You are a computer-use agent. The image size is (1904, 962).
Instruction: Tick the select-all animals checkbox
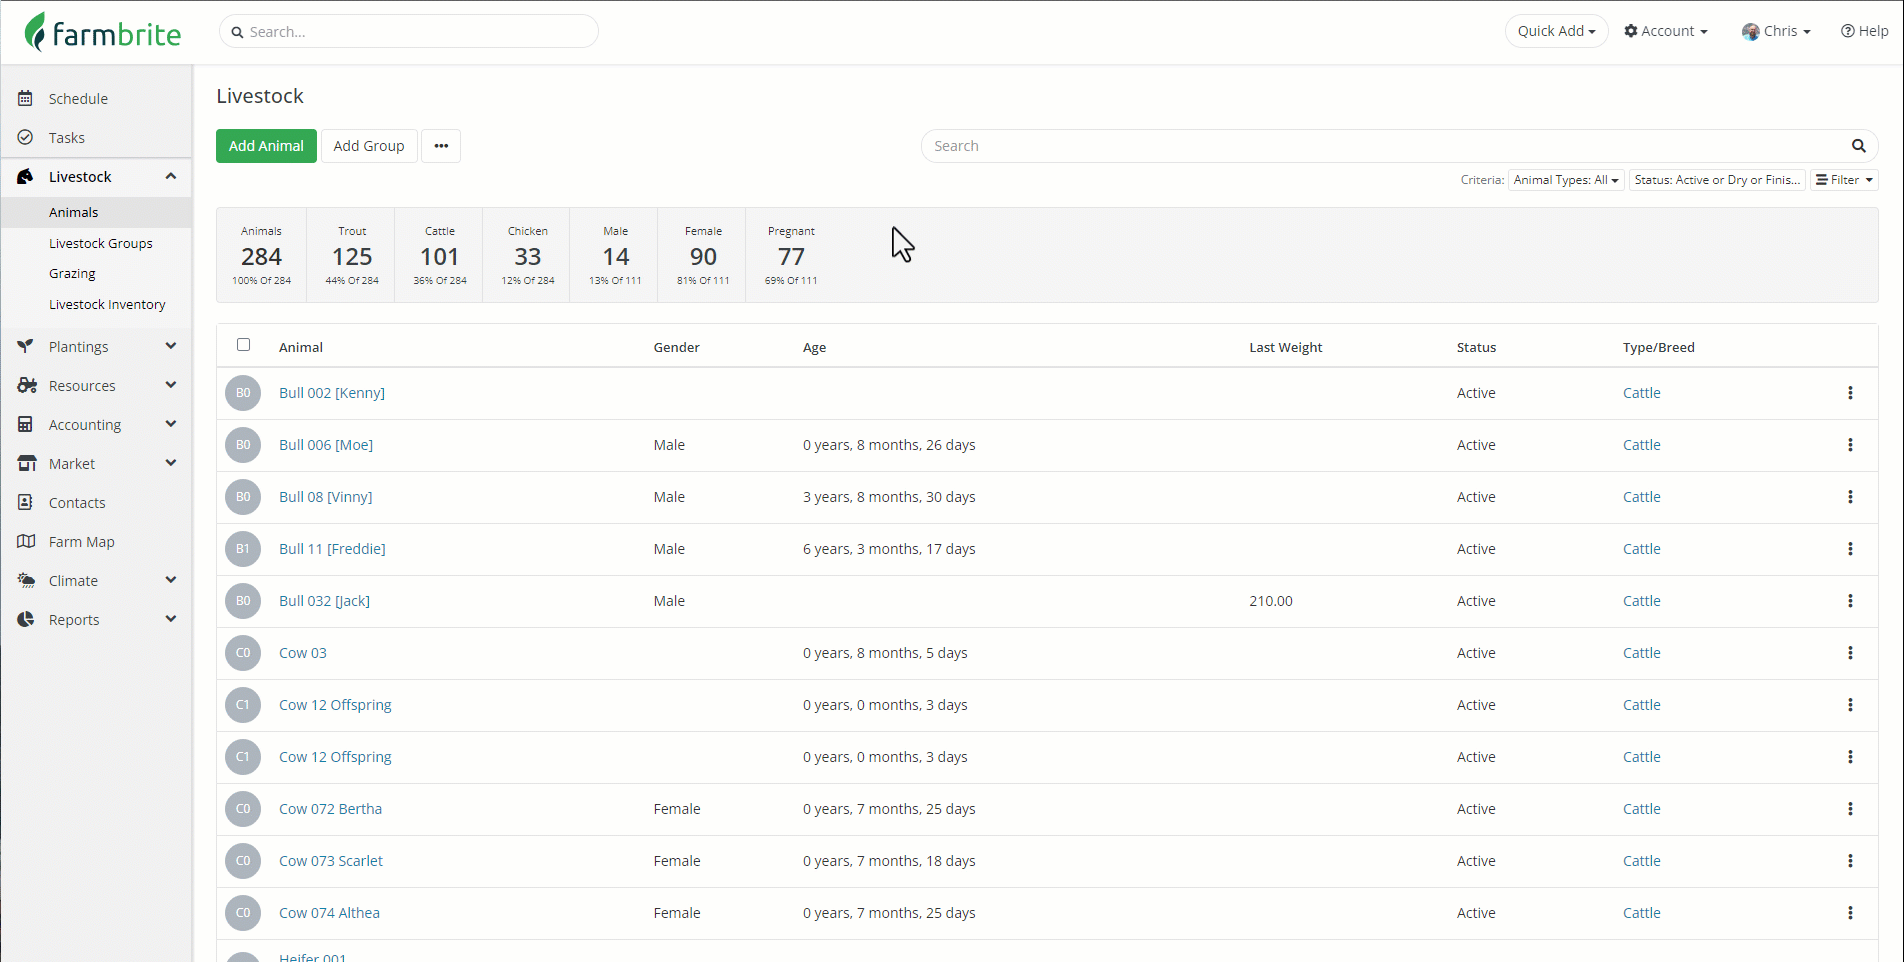click(x=243, y=345)
